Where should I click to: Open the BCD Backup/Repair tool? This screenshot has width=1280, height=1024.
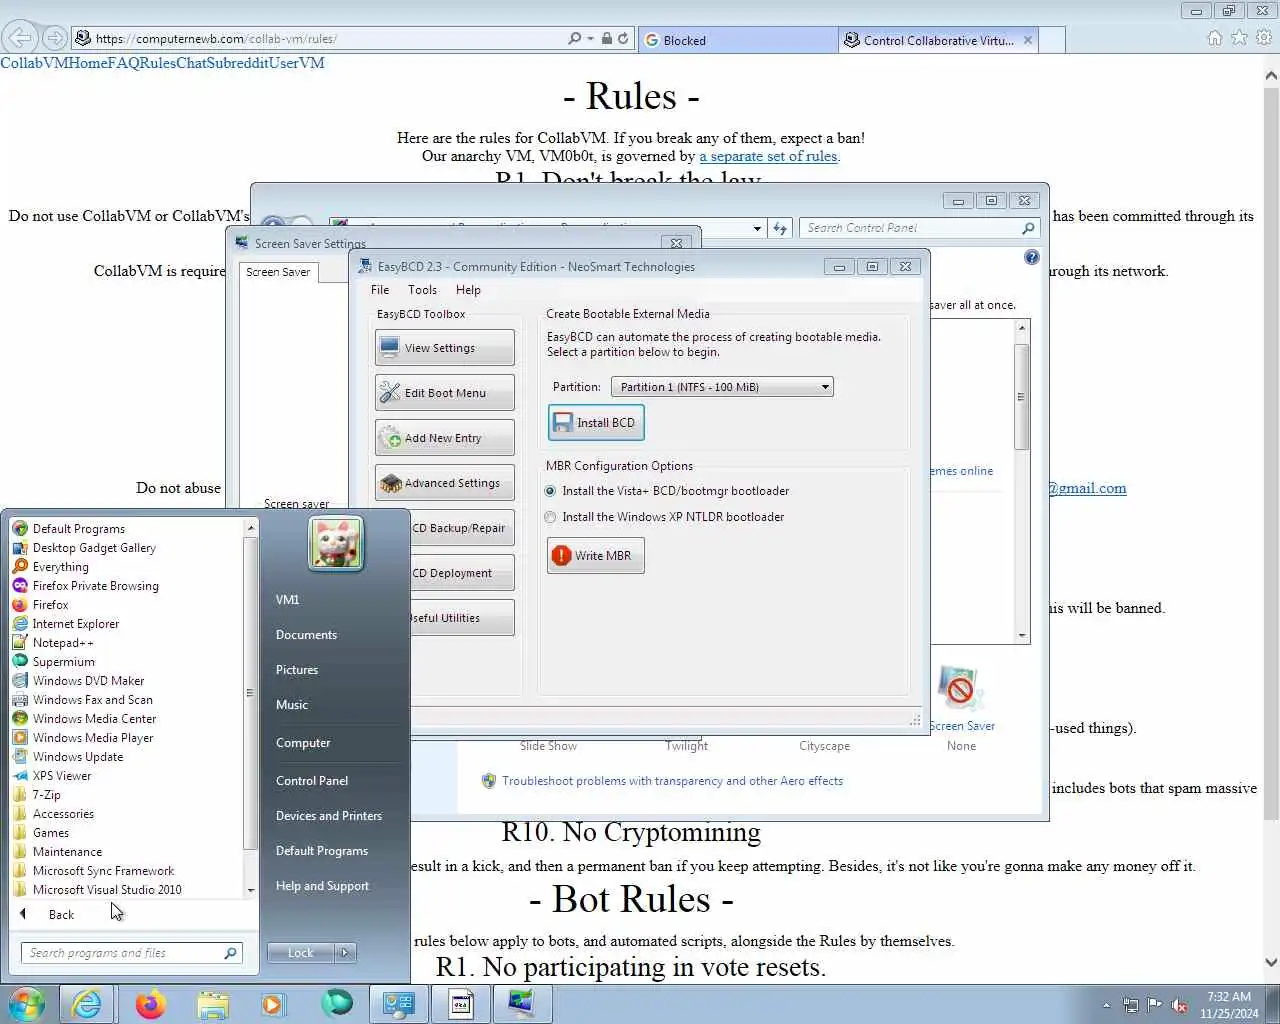click(462, 528)
